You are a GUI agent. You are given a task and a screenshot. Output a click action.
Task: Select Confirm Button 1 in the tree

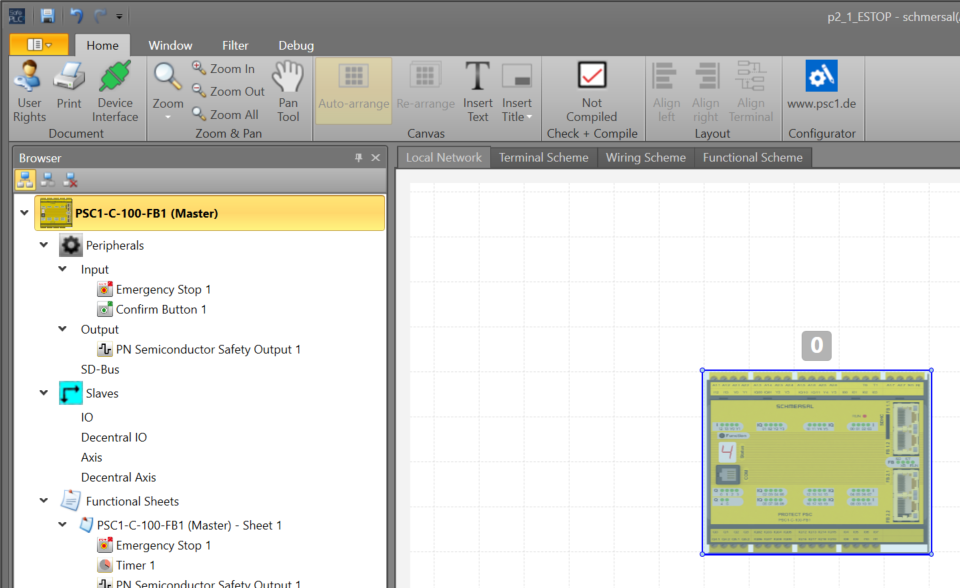tap(152, 309)
